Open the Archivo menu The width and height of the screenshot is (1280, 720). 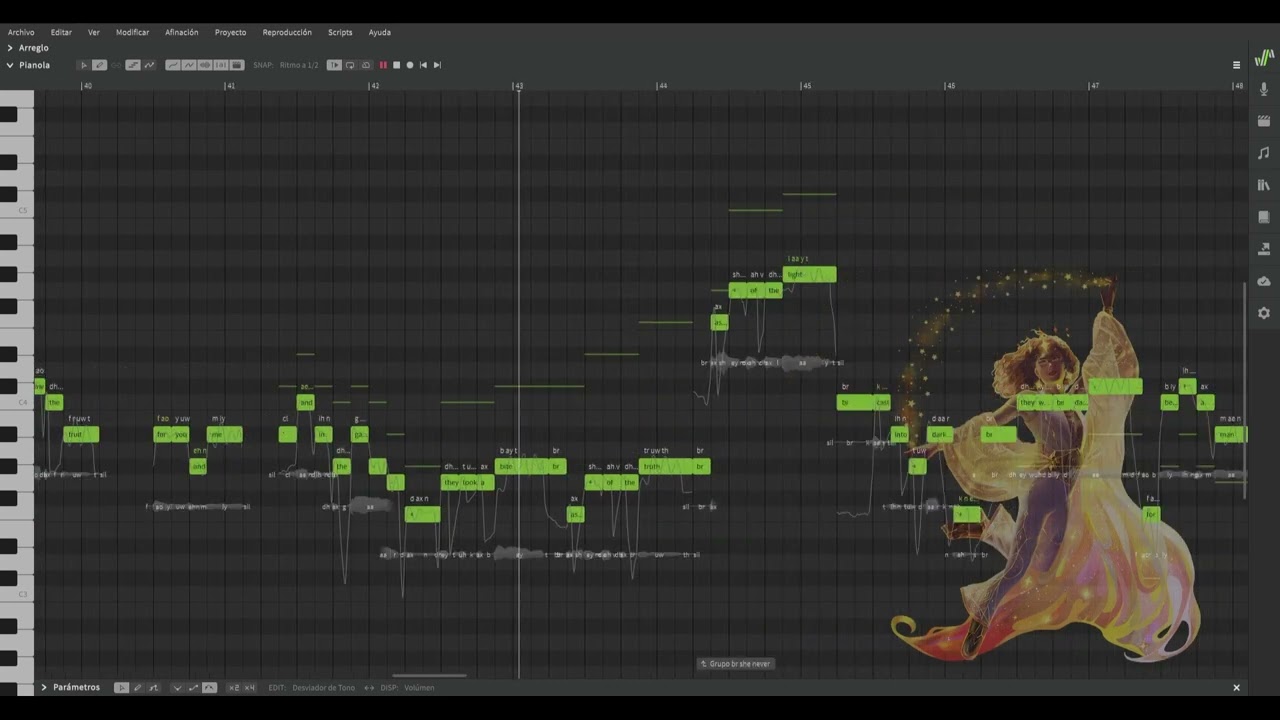[21, 32]
